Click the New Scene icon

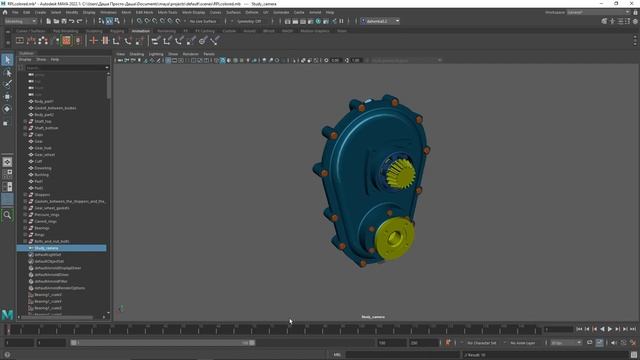pyautogui.click(x=49, y=21)
